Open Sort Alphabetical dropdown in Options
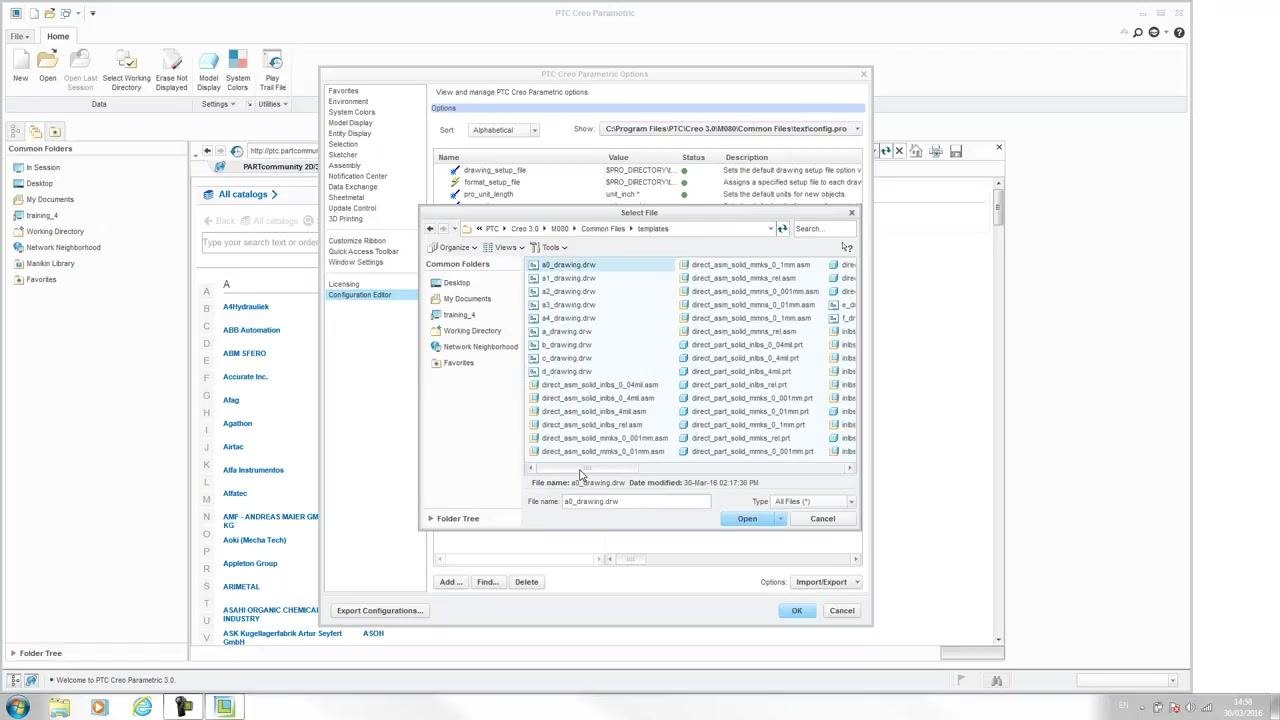The height and width of the screenshot is (720, 1280). [x=503, y=130]
